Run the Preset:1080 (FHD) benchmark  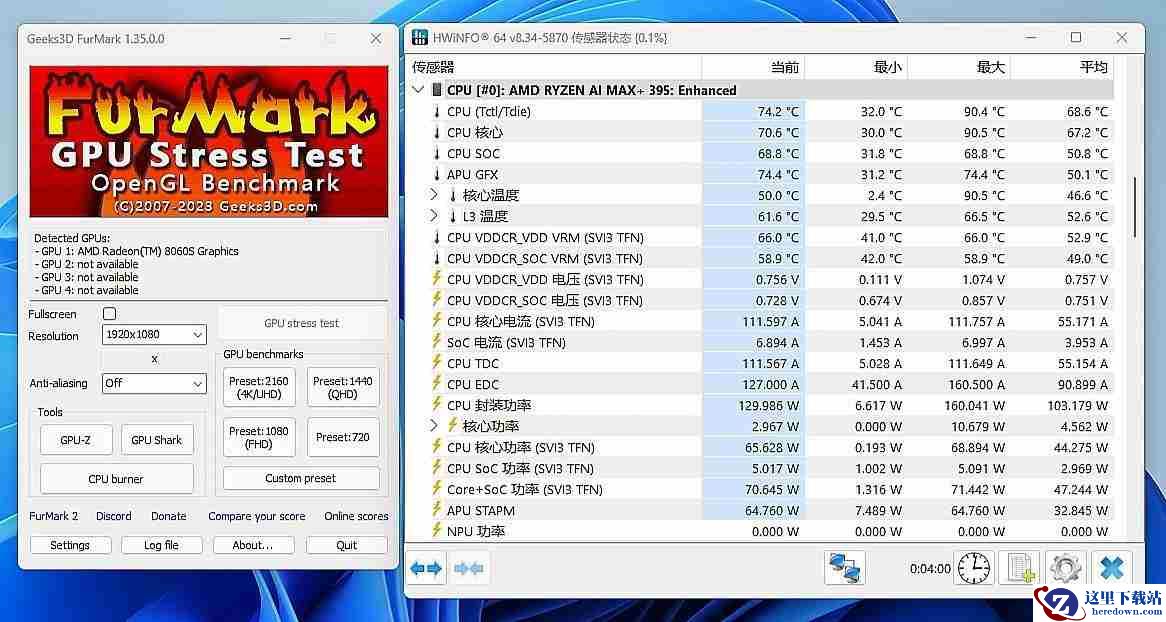(258, 437)
